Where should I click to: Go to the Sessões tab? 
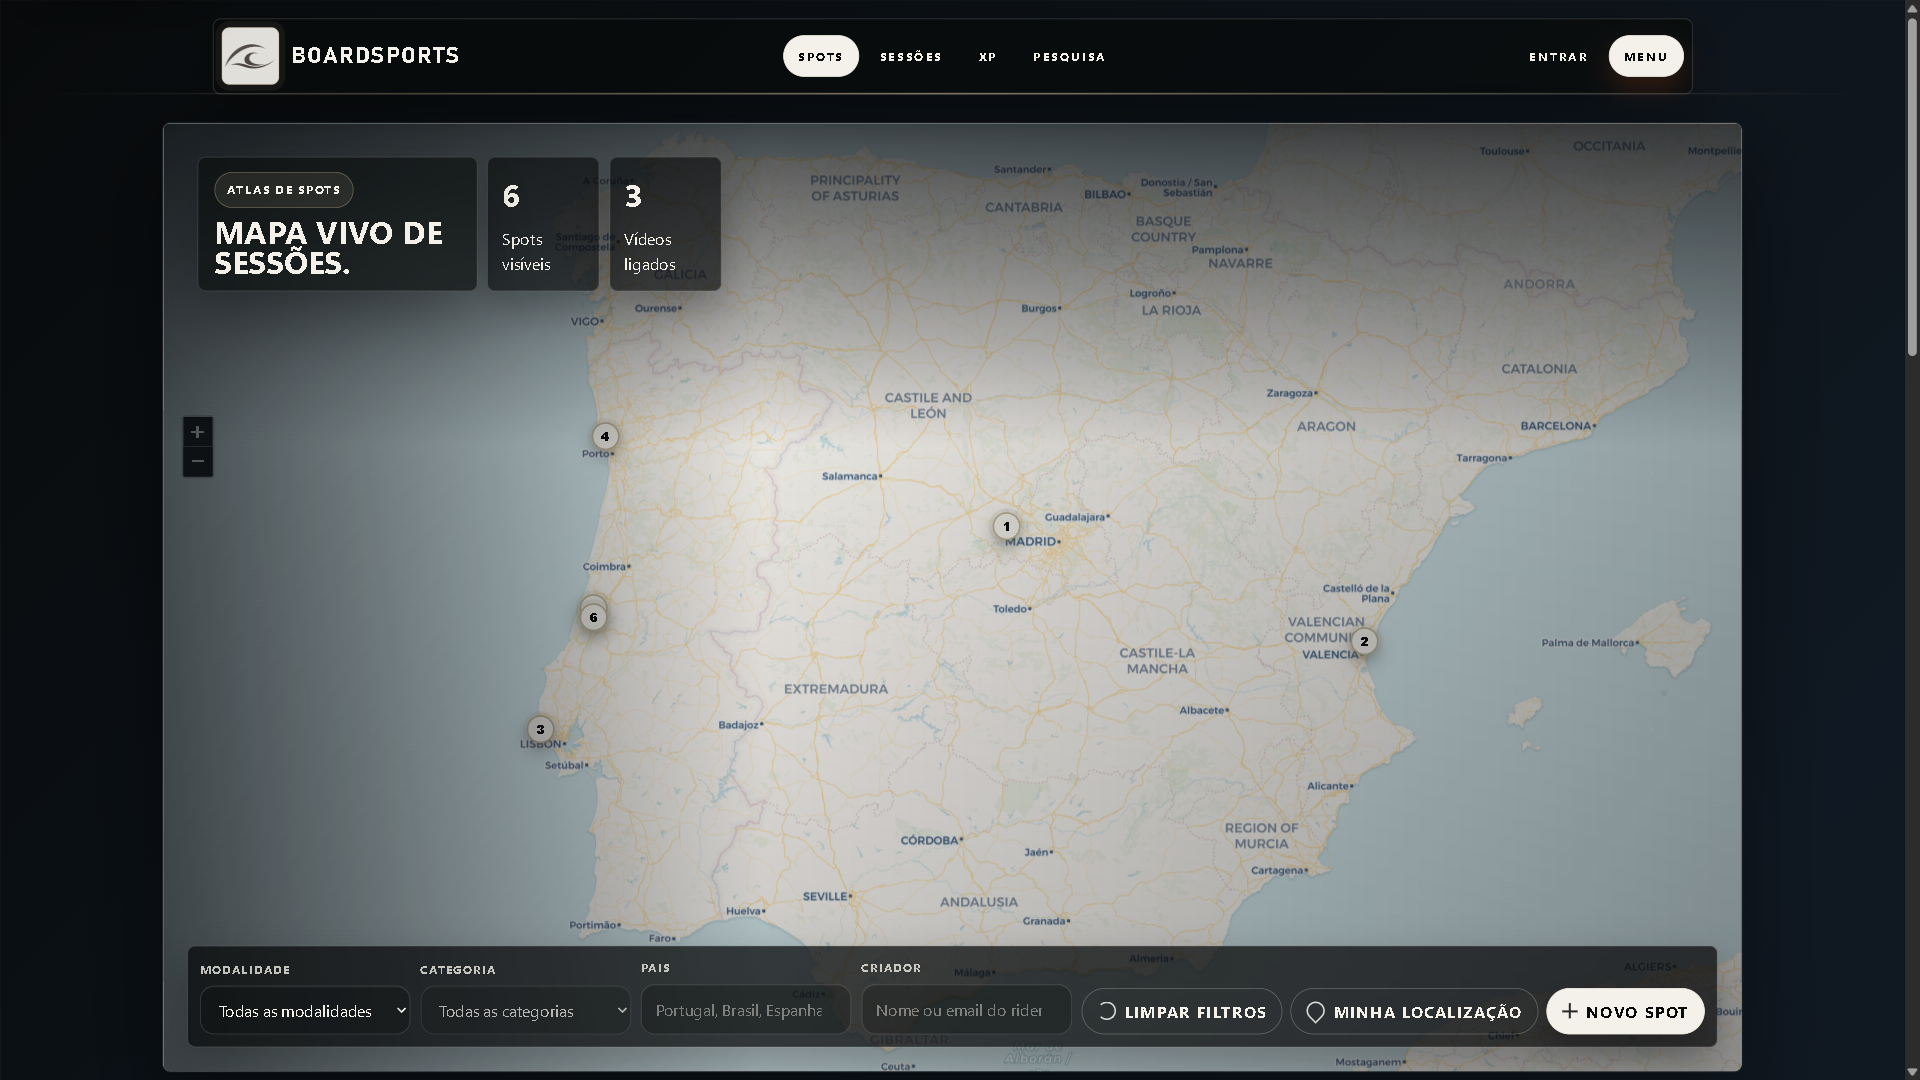coord(911,57)
